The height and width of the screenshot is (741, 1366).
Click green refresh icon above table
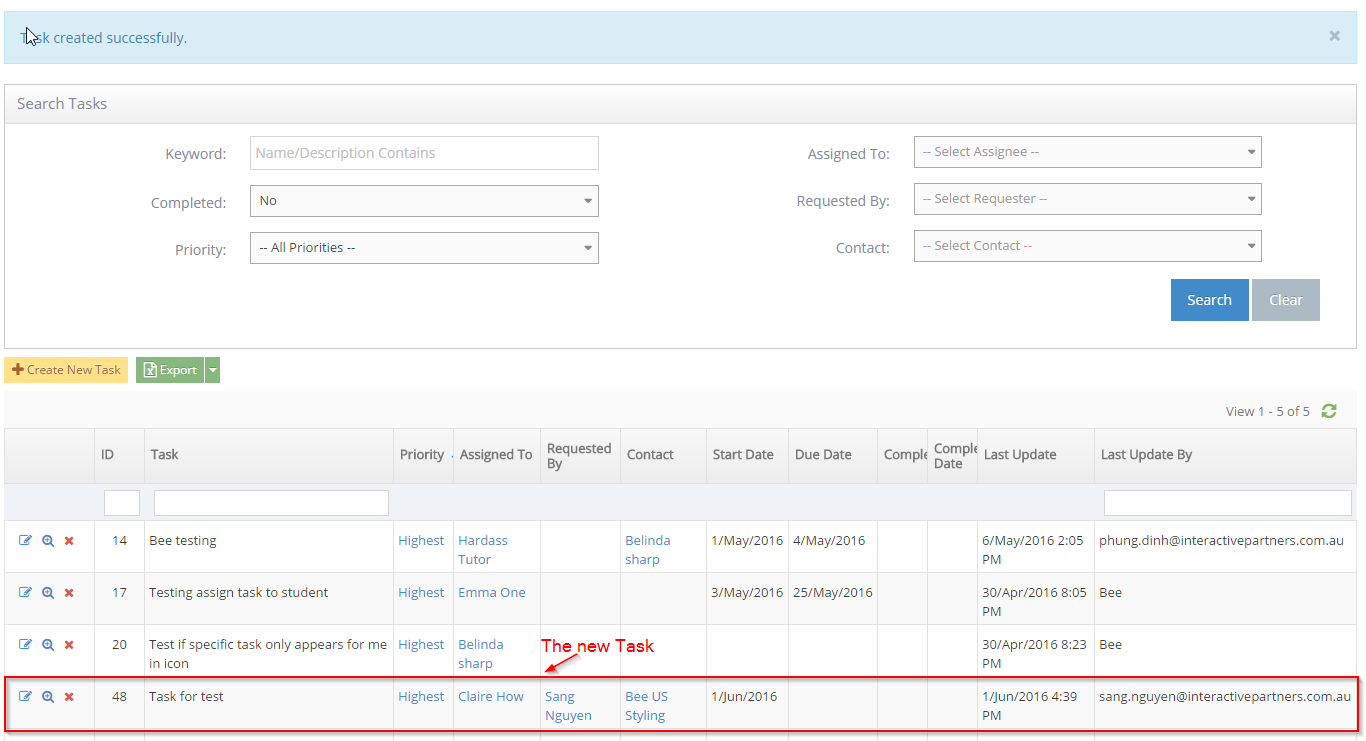click(x=1329, y=411)
